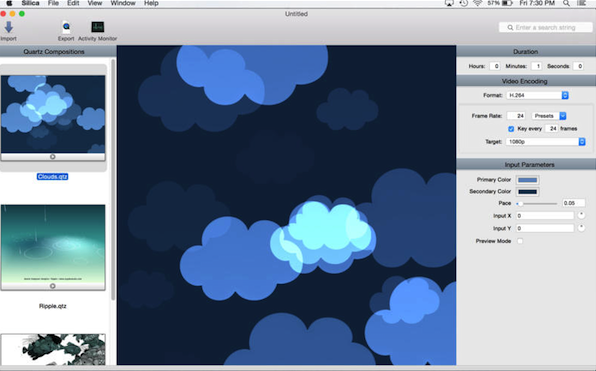
Task: Click the Key every frames number field
Action: (551, 129)
